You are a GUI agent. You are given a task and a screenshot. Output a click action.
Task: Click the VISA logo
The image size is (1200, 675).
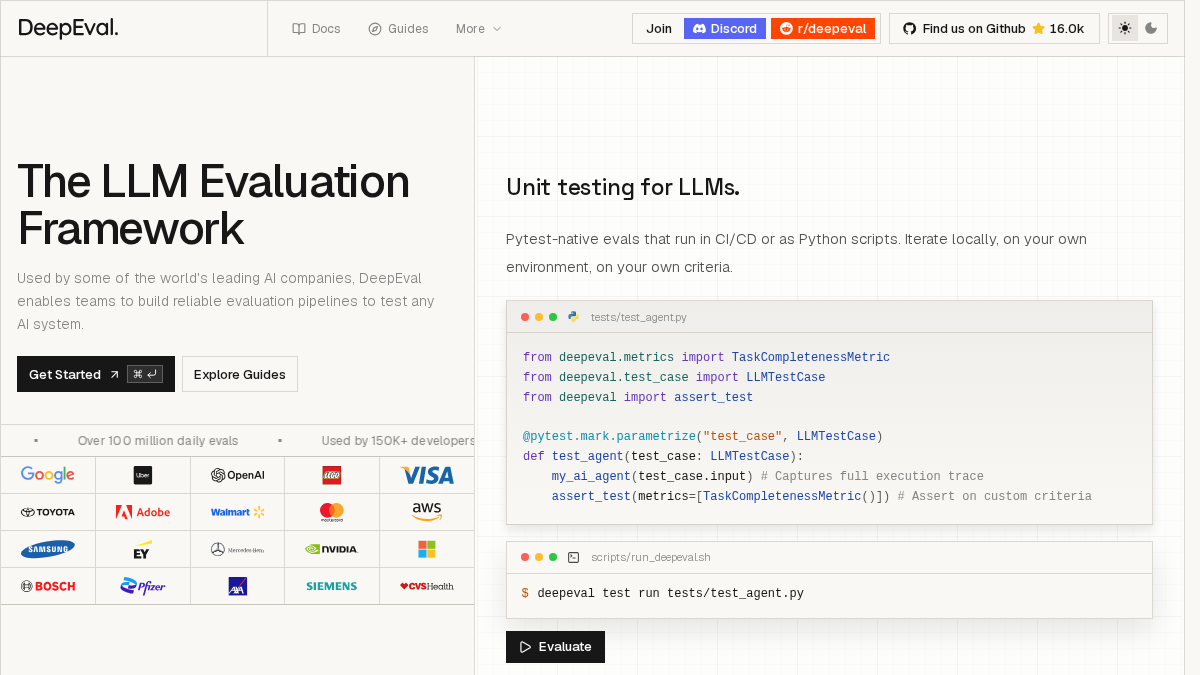click(x=427, y=475)
